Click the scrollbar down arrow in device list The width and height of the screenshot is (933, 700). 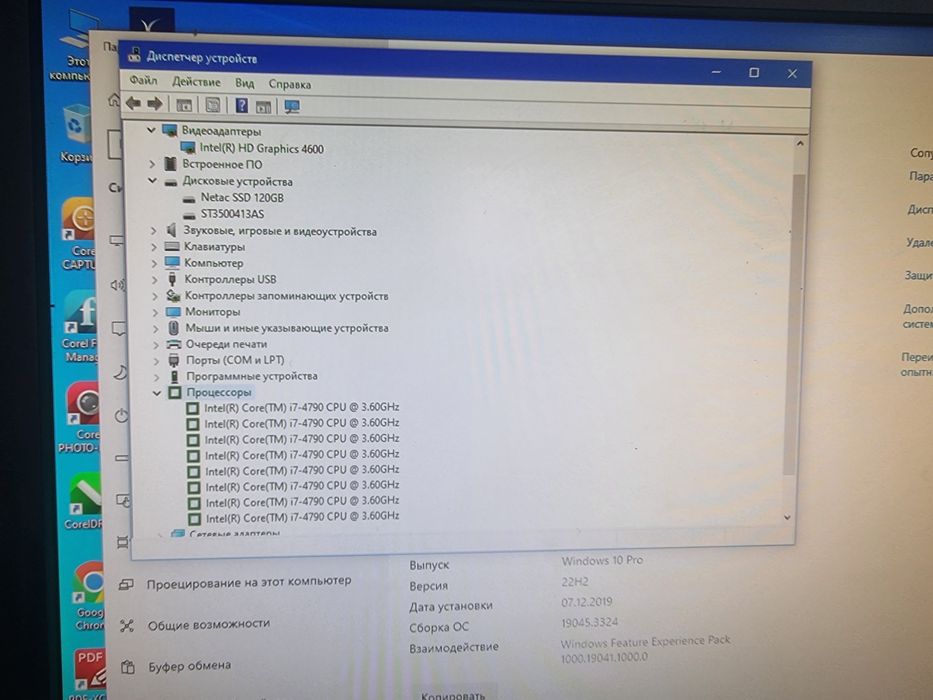tap(787, 518)
